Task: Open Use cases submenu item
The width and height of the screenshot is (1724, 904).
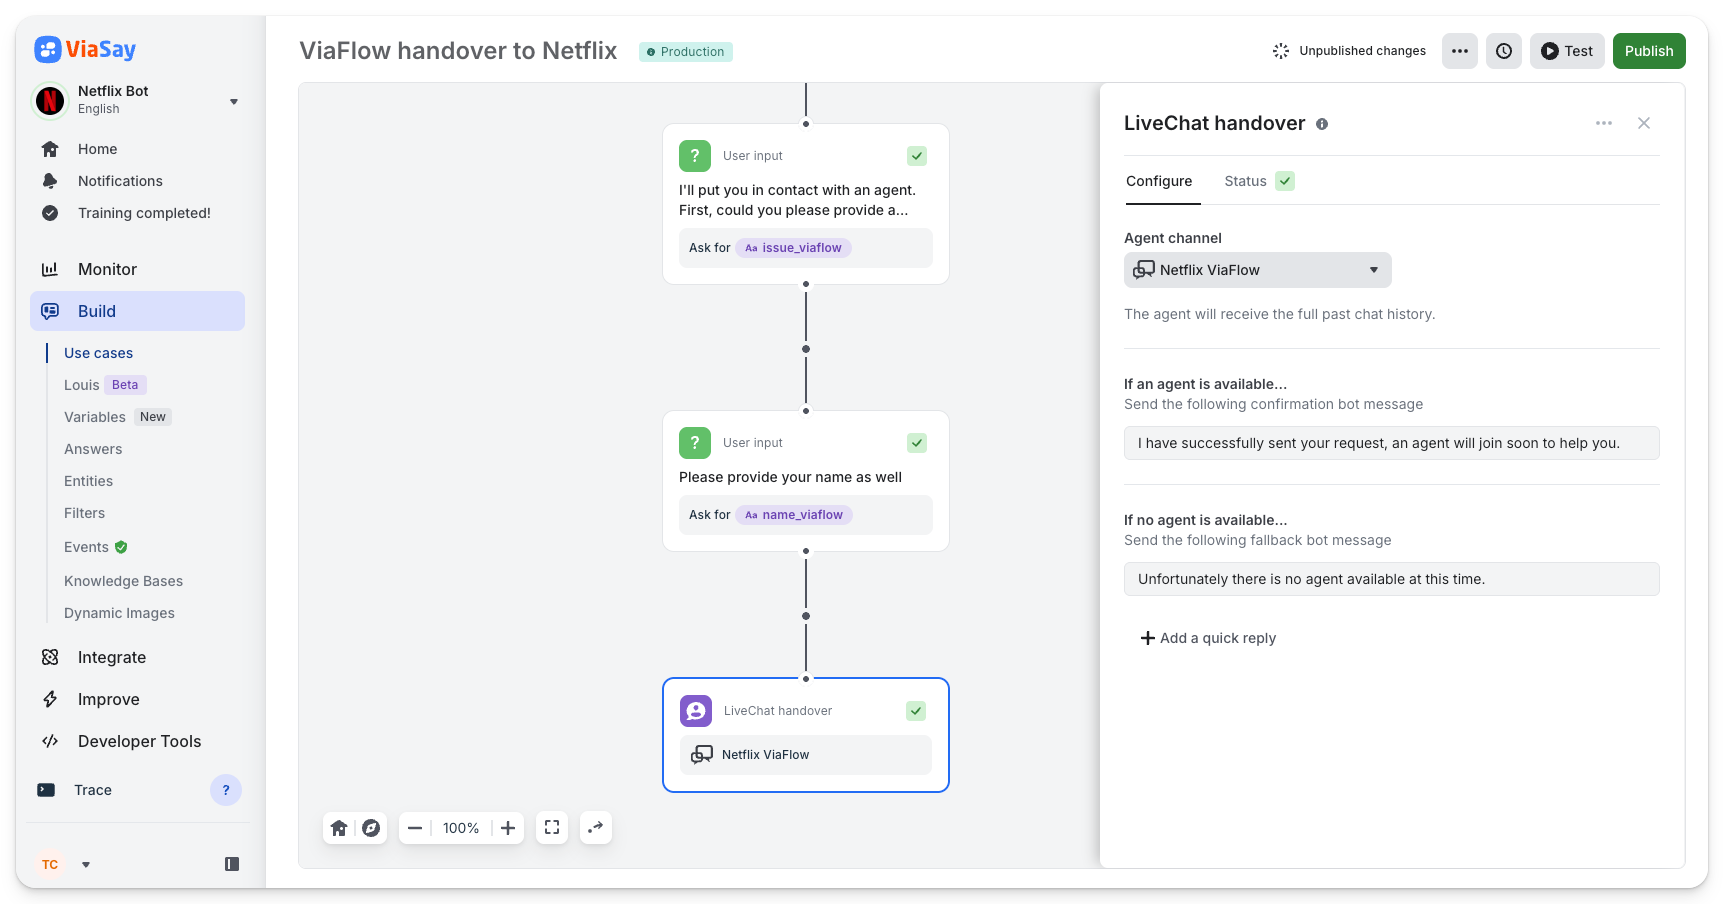Action: point(98,353)
